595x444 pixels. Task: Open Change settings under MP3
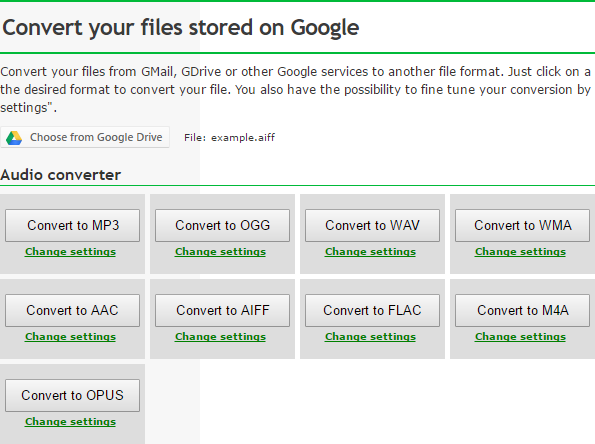click(x=71, y=252)
